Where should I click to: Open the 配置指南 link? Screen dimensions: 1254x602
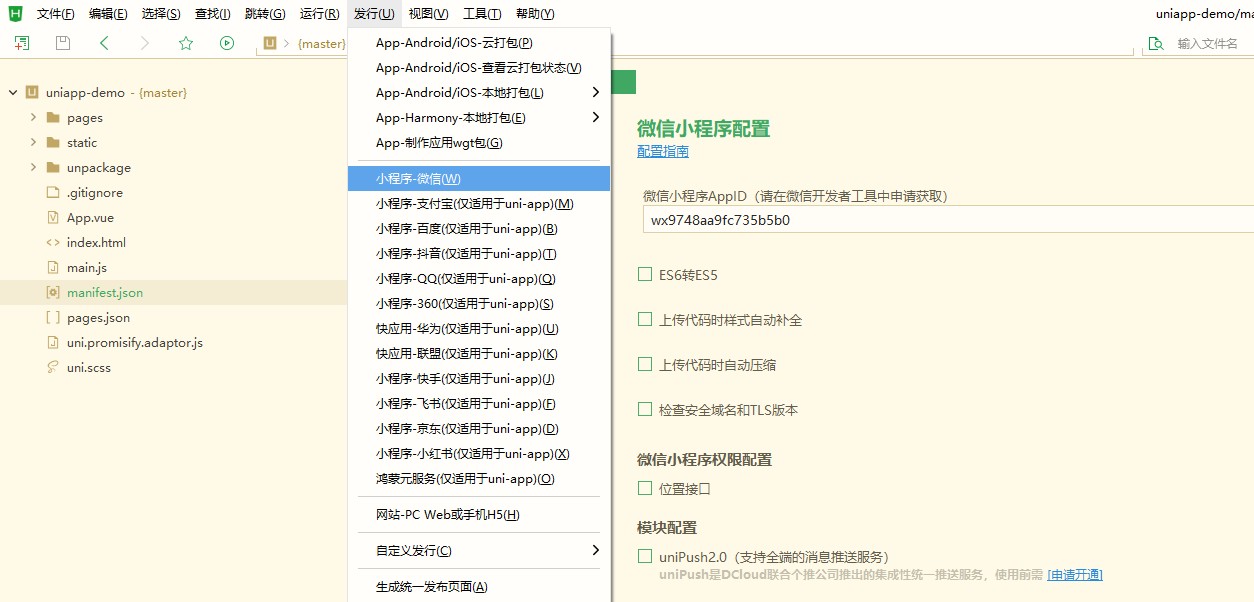click(663, 152)
